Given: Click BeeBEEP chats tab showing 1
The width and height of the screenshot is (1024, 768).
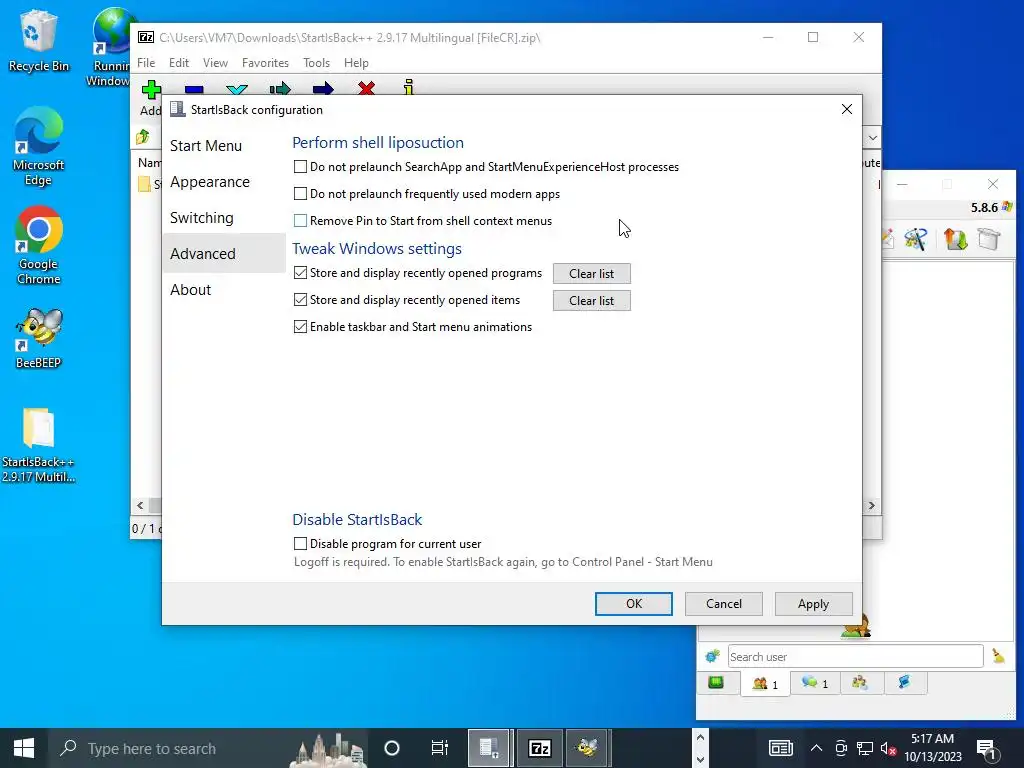Looking at the screenshot, I should (x=815, y=683).
